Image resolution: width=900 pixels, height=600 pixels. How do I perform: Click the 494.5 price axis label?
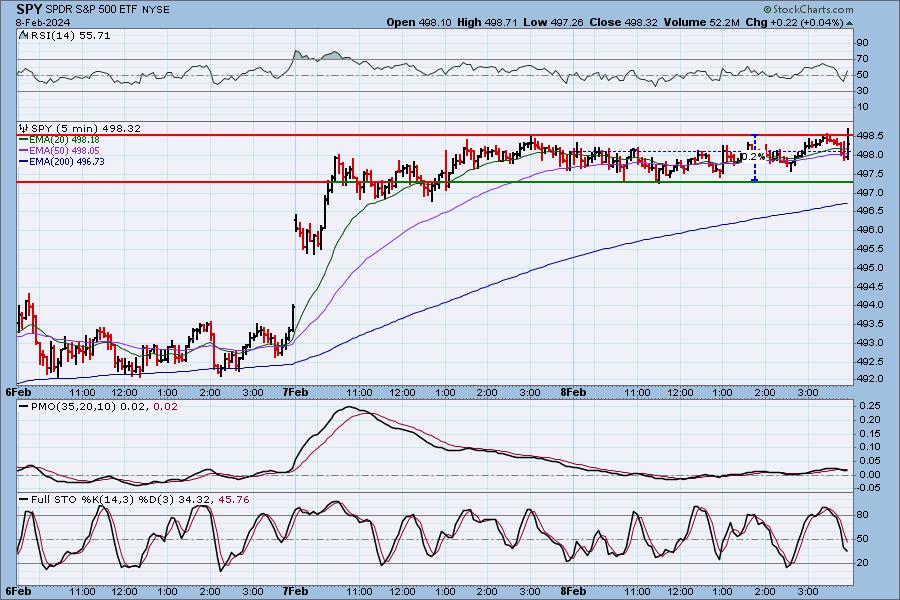(x=870, y=286)
